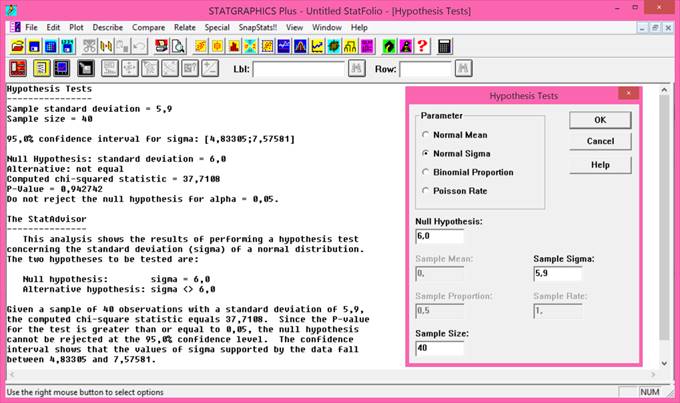Open the probability distributions bell curve icon
This screenshot has height=403, width=680.
point(300,46)
